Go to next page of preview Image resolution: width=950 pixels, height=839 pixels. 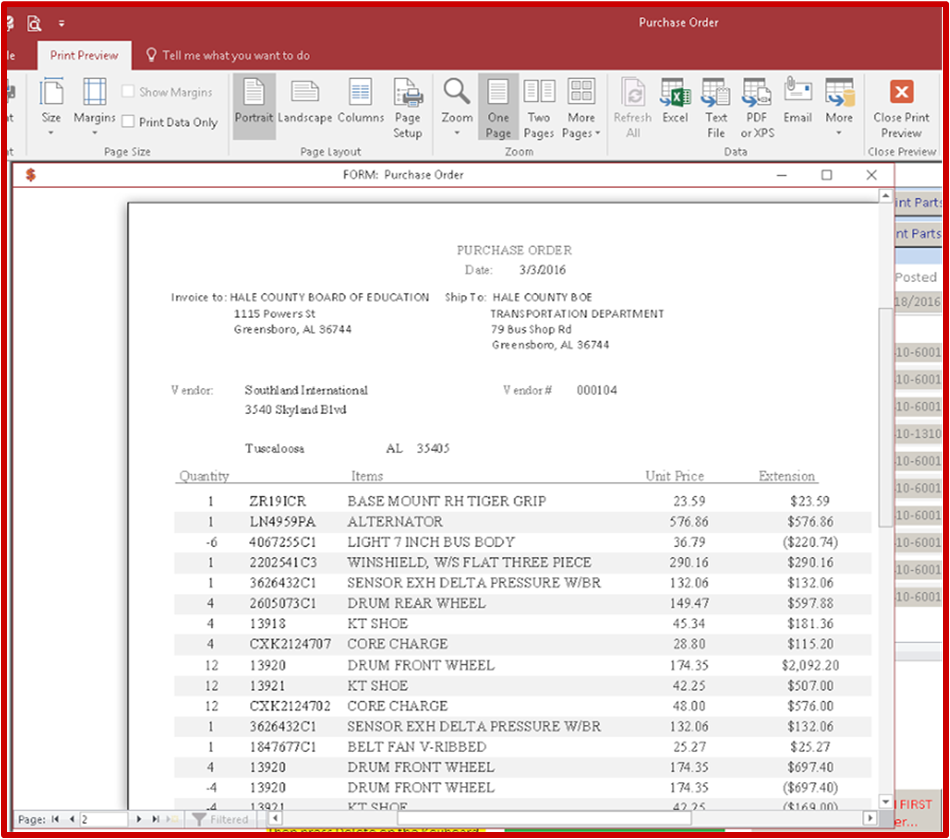pos(139,819)
